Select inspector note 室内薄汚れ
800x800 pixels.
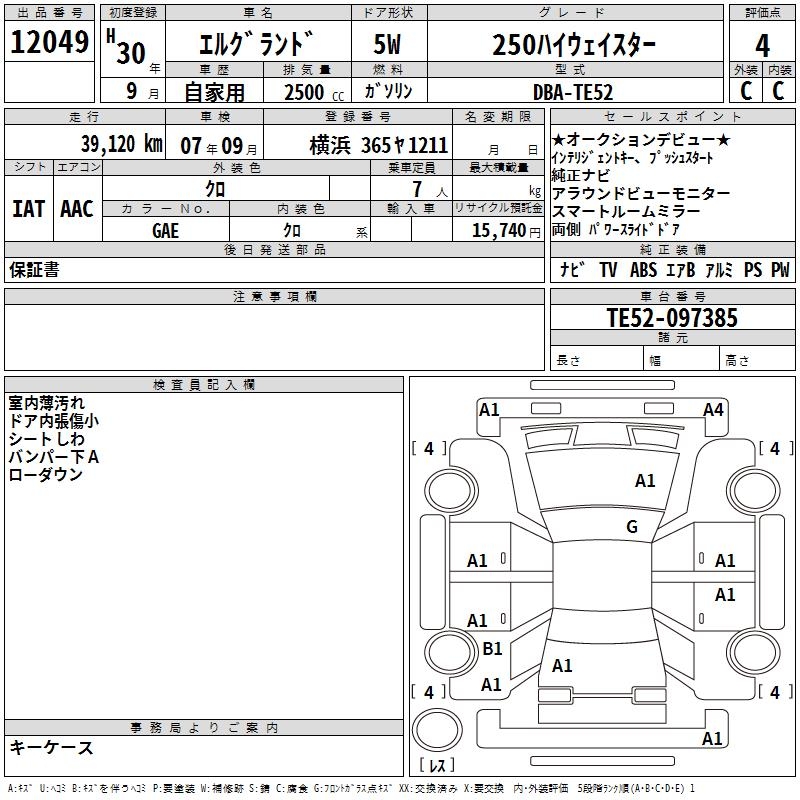click(46, 403)
